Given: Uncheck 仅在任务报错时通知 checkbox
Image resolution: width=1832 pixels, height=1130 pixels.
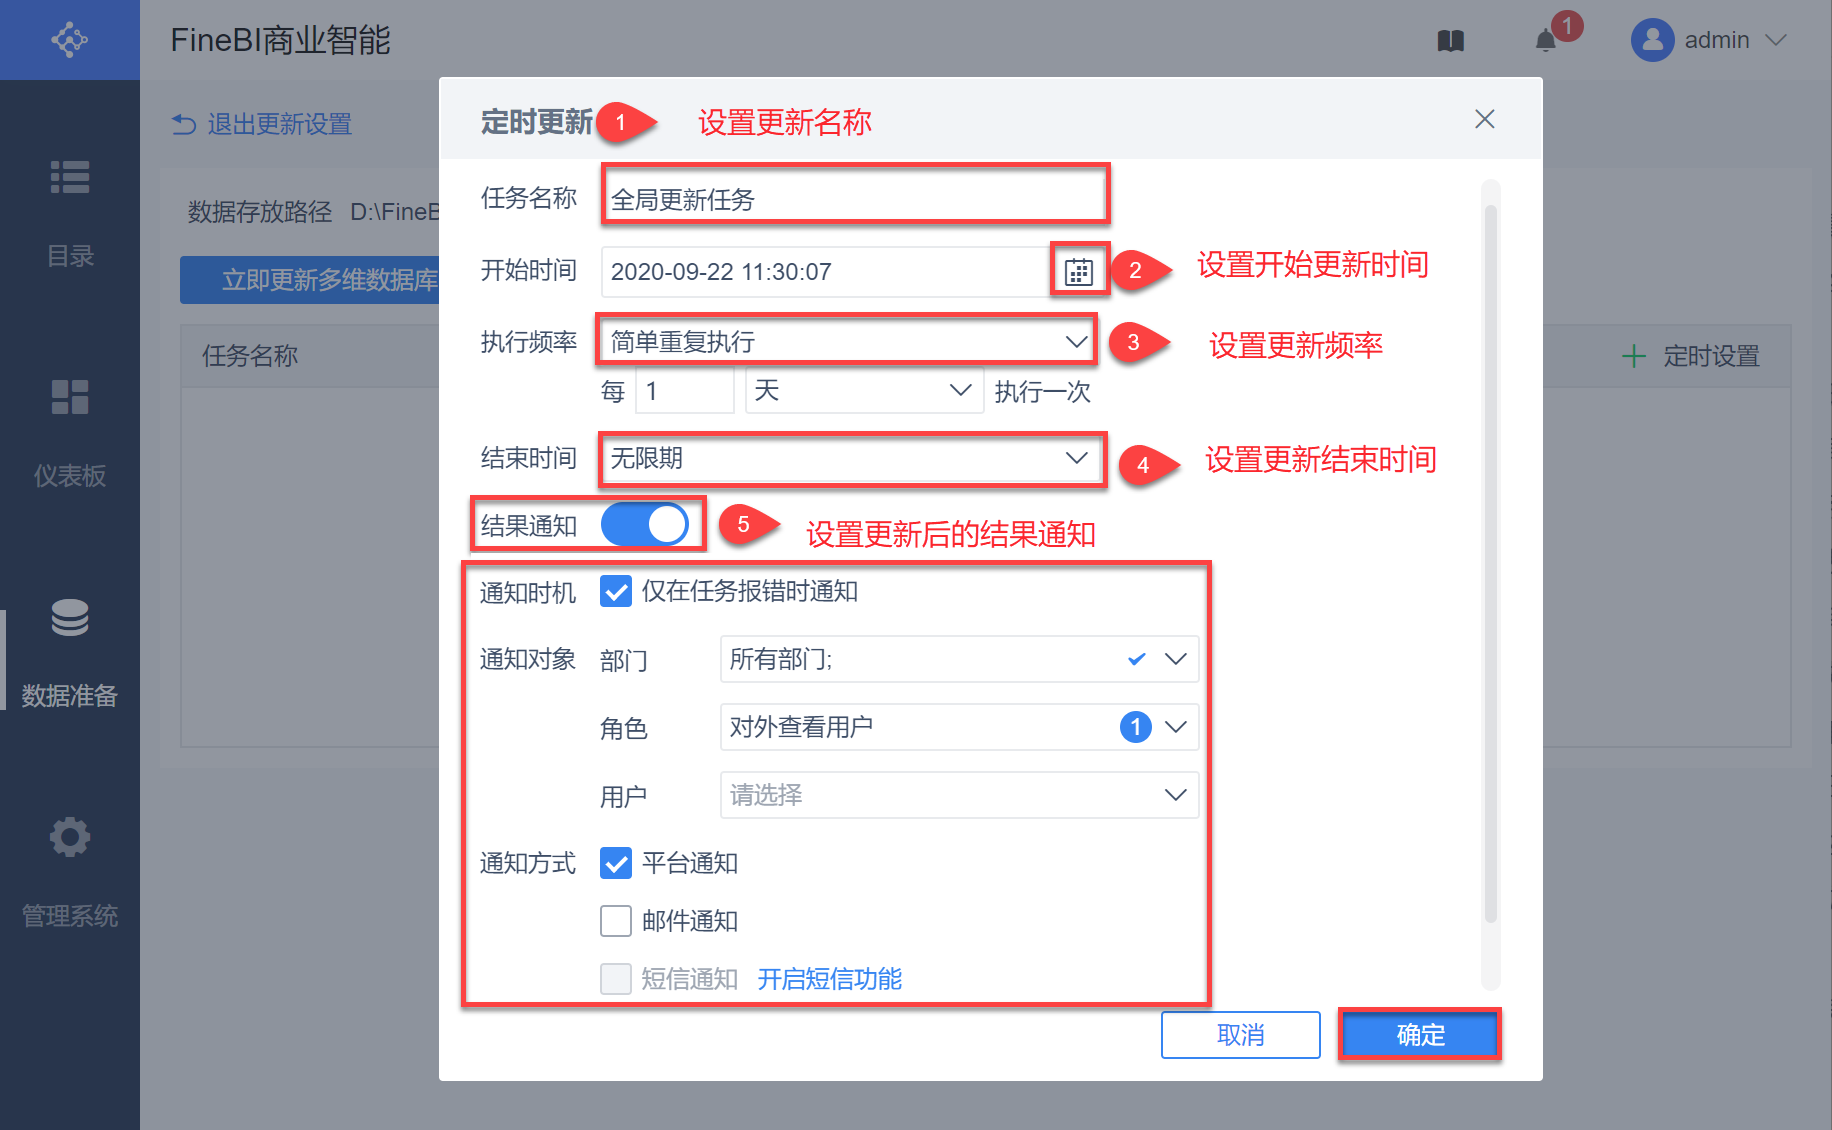Looking at the screenshot, I should point(616,591).
